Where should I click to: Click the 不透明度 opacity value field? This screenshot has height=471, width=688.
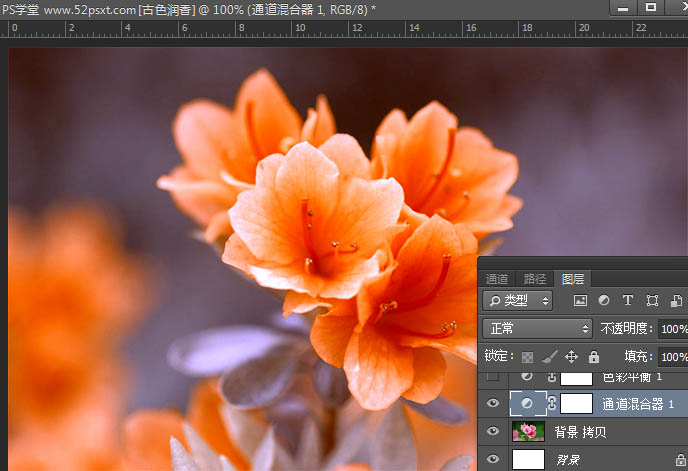click(x=672, y=329)
